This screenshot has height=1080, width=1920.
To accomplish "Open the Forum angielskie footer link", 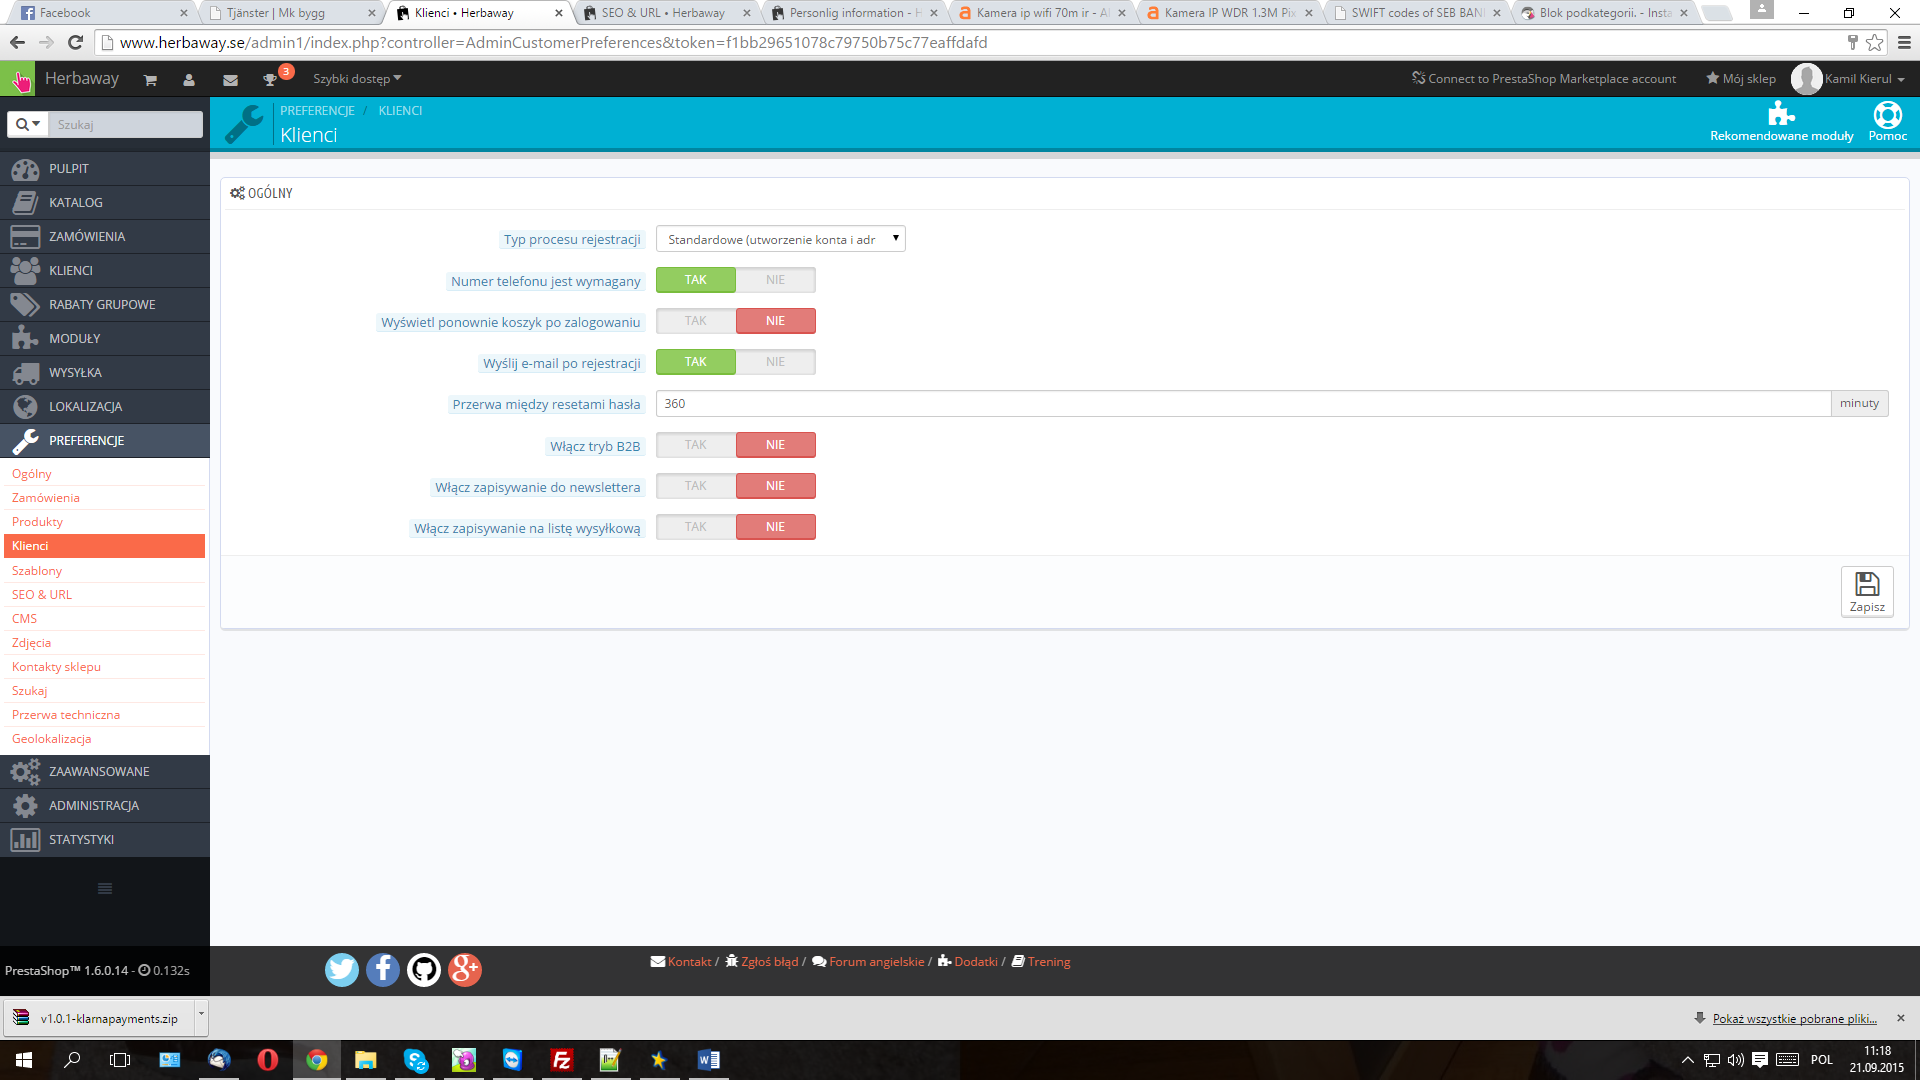I will pos(876,962).
